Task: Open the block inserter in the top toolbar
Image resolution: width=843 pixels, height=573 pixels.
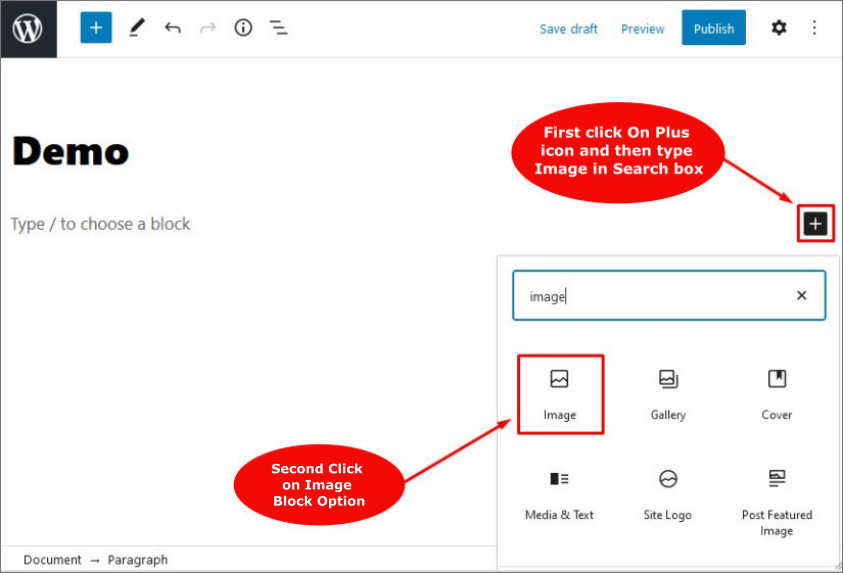Action: (x=96, y=28)
